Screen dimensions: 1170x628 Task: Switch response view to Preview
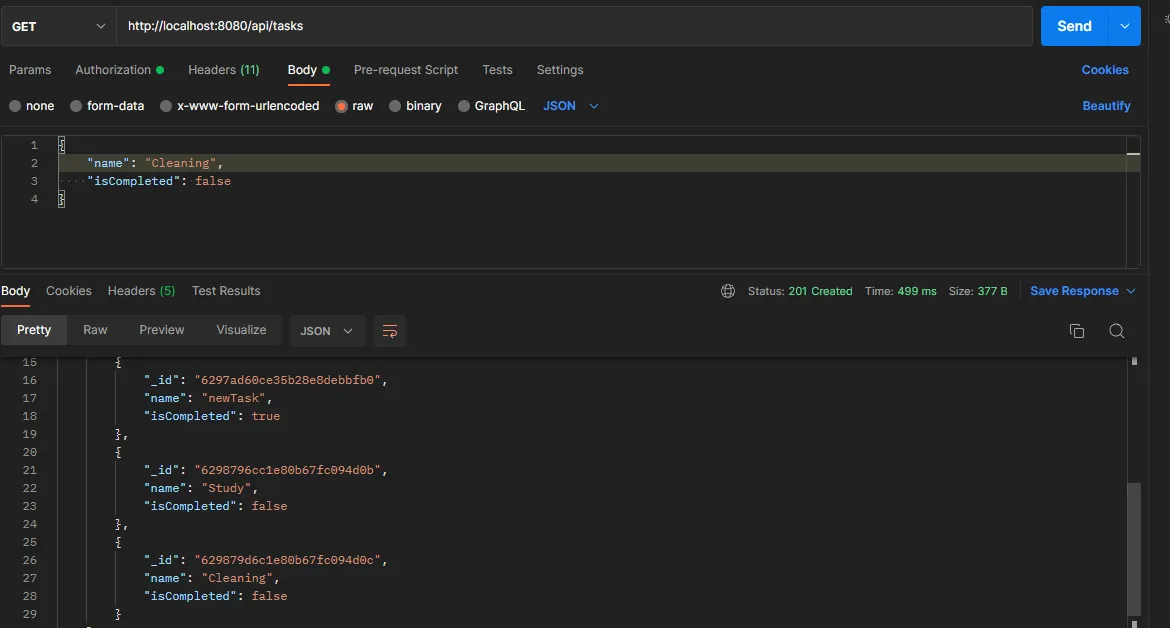161,330
